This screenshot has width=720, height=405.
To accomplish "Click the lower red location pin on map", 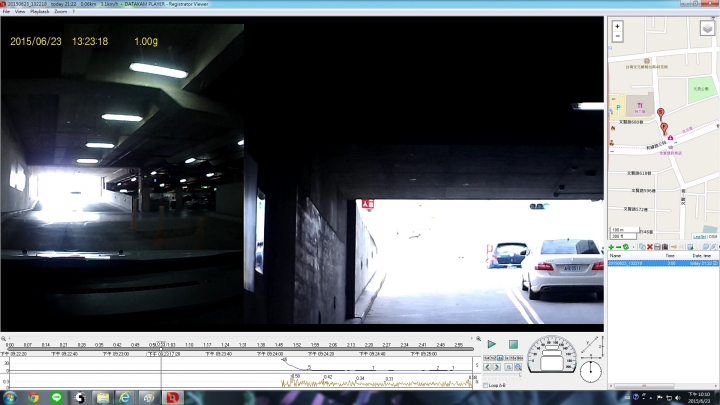I will [x=664, y=128].
